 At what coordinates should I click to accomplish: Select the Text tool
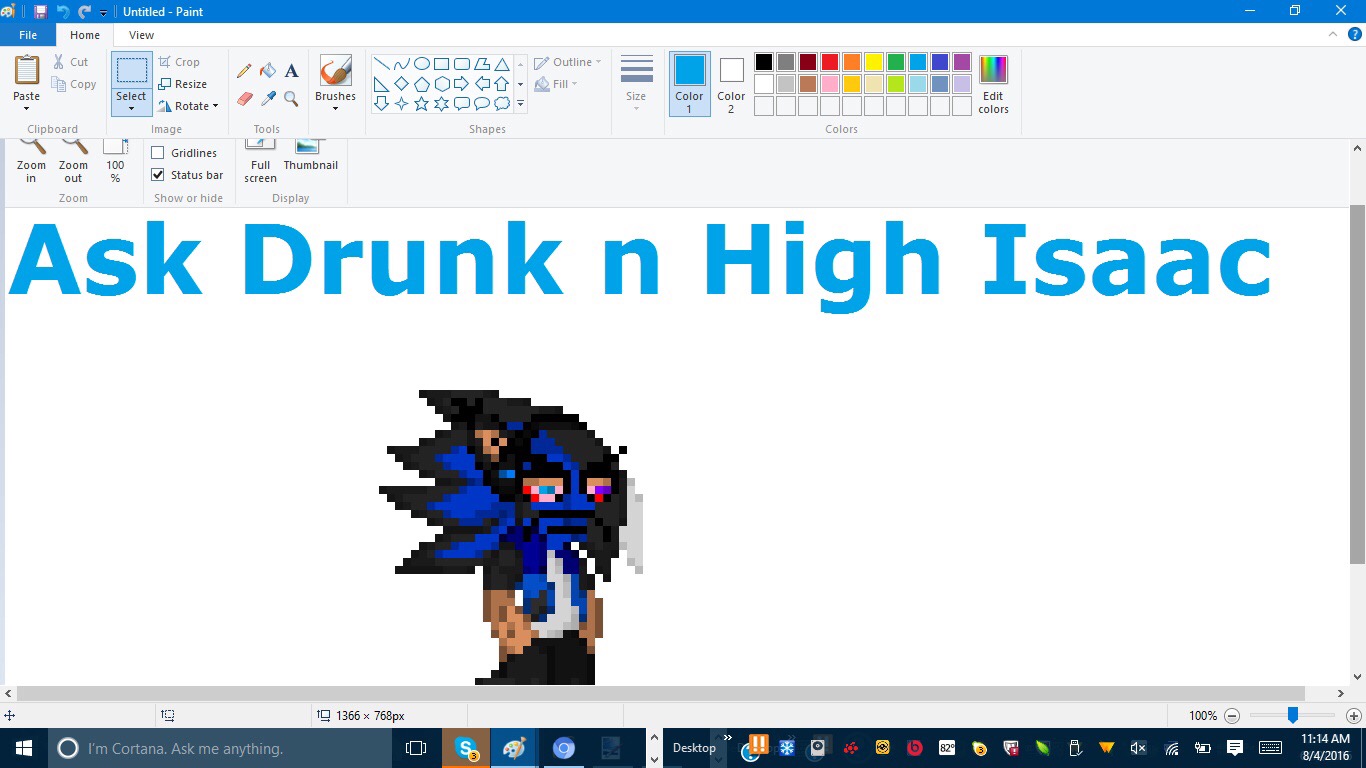[292, 71]
